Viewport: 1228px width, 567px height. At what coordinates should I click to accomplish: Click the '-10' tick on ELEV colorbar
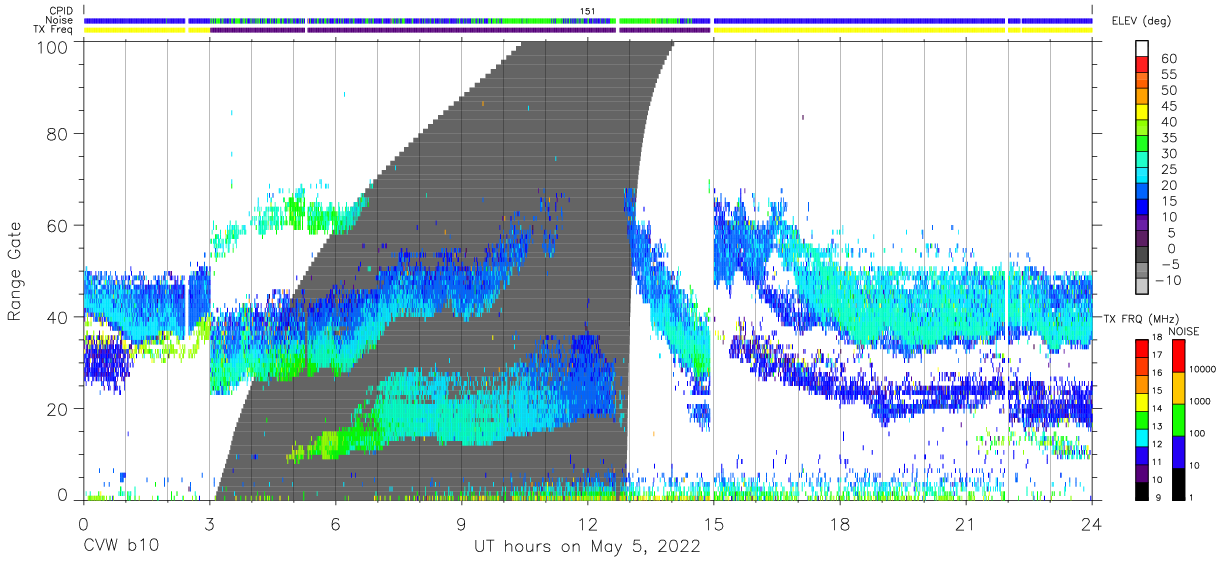1167,280
